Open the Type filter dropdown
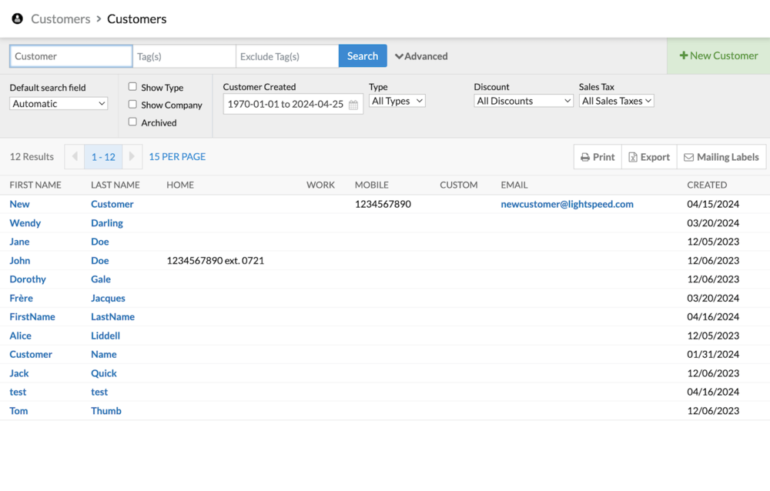 [x=397, y=101]
